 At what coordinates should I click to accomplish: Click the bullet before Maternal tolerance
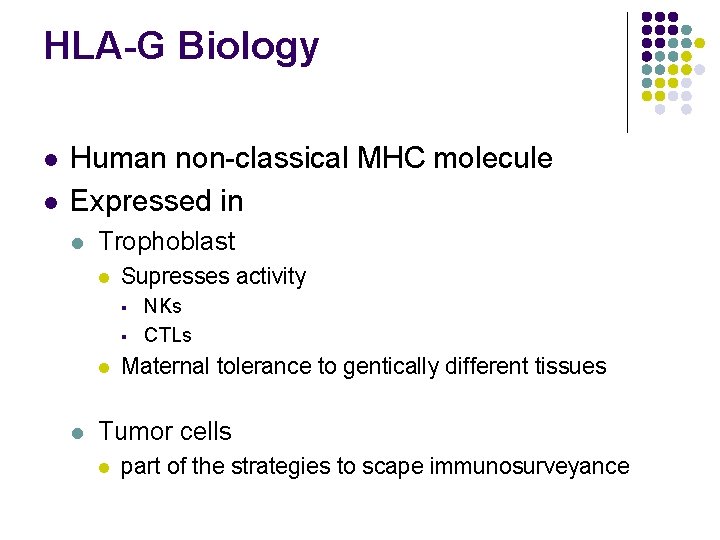[101, 368]
